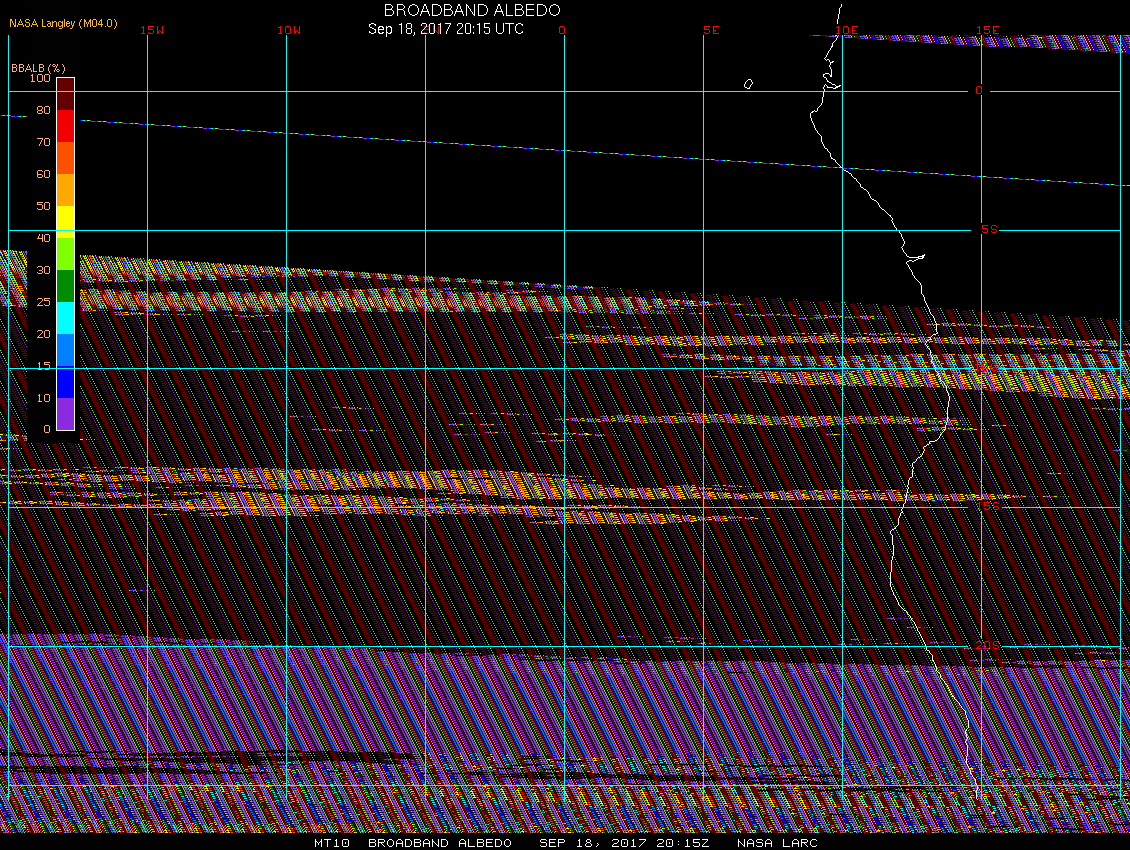
Task: Click the 50 value on the color scale
Action: [43, 205]
